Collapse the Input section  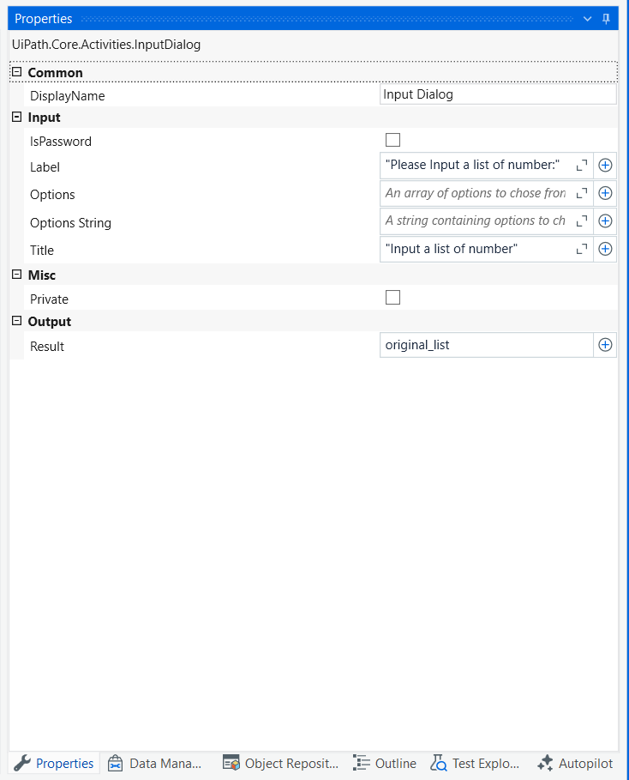(17, 117)
